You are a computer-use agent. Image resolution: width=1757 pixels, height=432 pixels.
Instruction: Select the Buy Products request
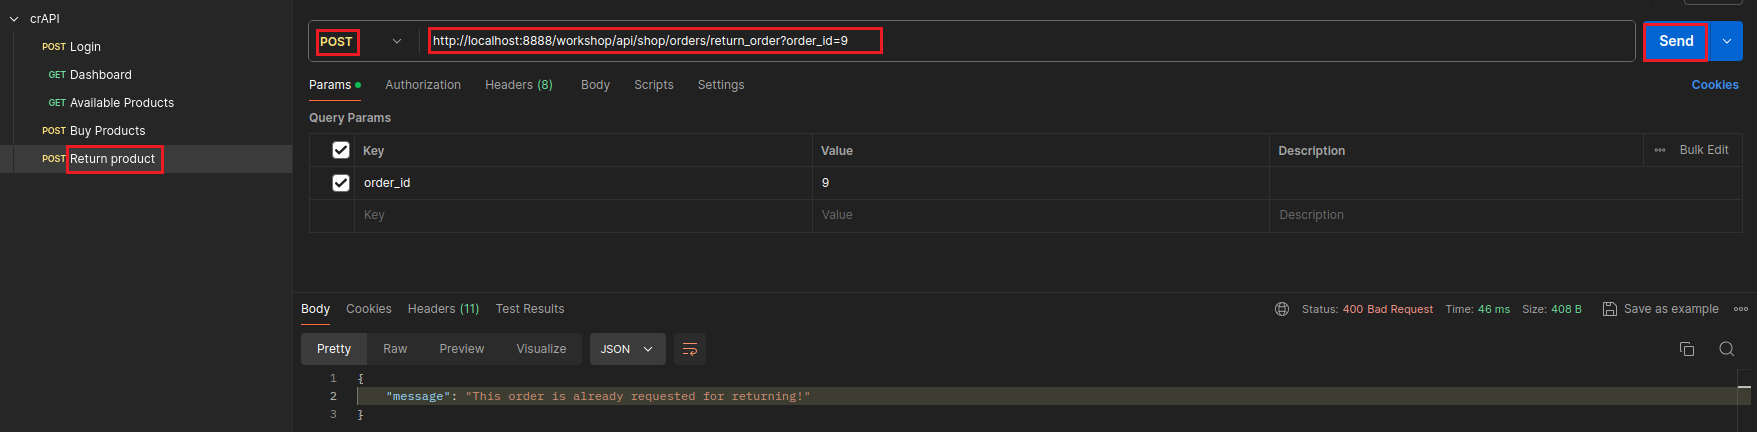[x=107, y=131]
